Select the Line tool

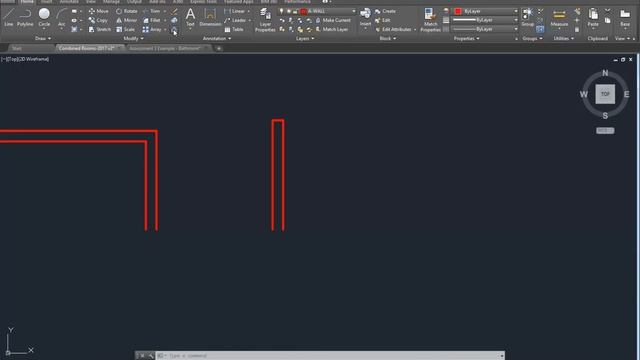pos(9,17)
